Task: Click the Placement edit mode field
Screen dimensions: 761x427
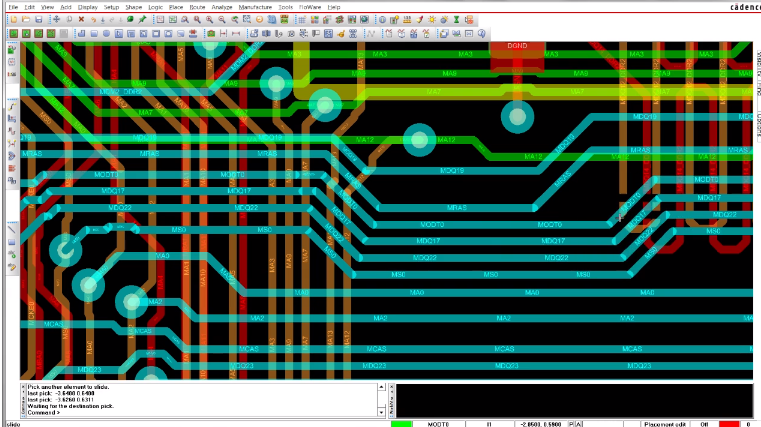Action: pos(665,424)
